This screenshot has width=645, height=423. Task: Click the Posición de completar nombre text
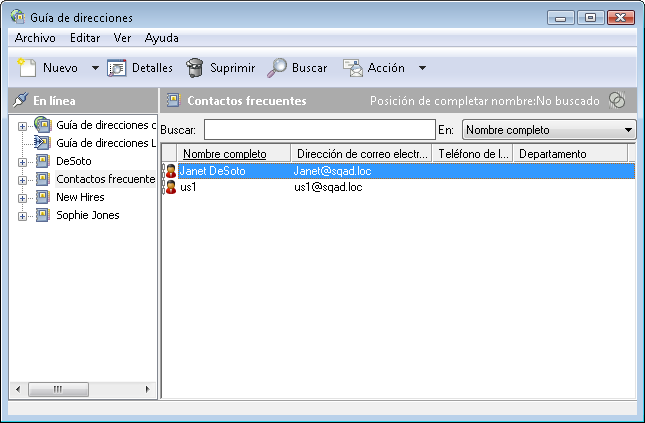pos(485,100)
